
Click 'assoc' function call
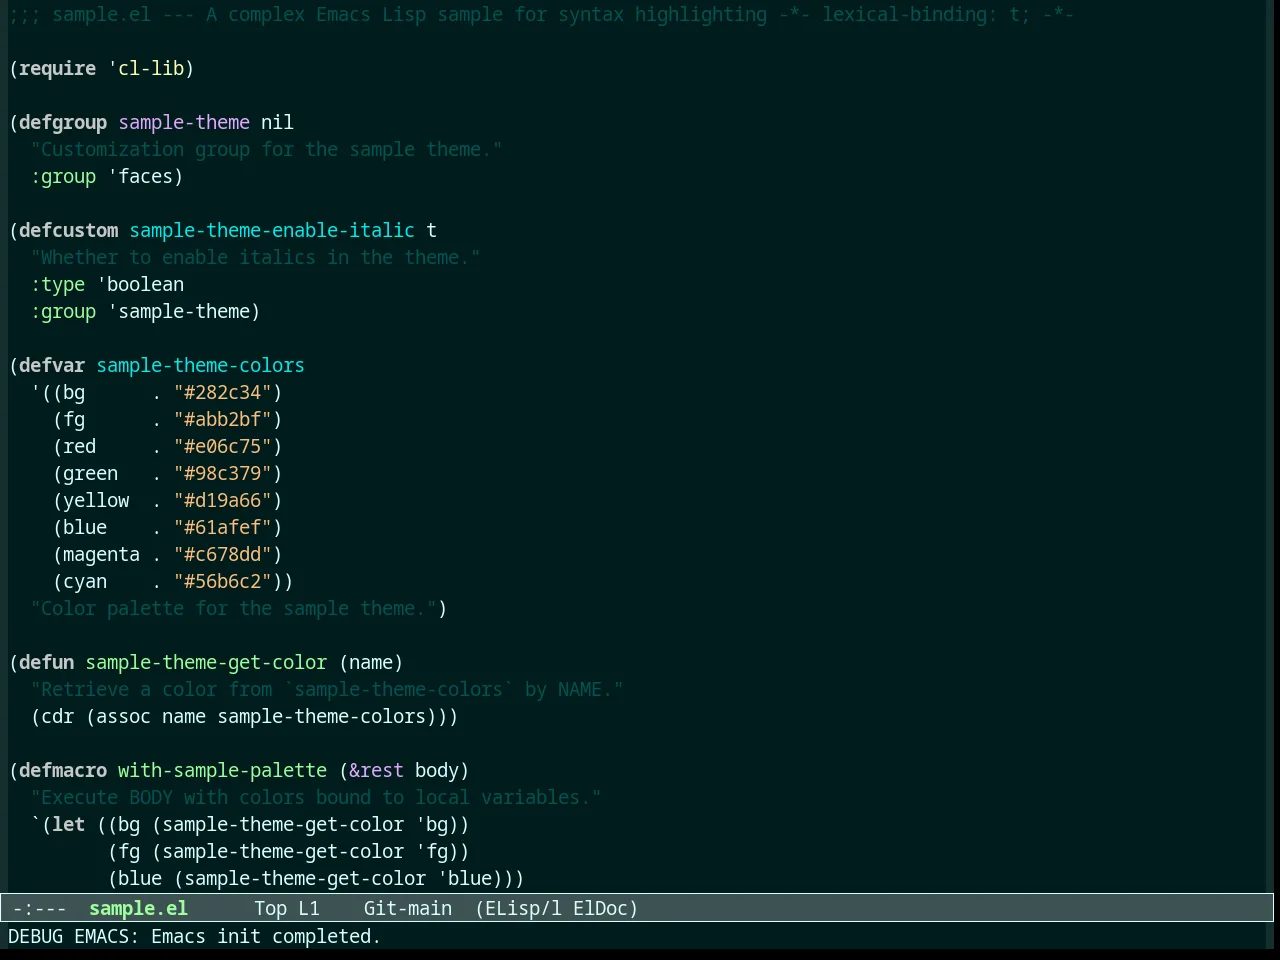coord(123,716)
